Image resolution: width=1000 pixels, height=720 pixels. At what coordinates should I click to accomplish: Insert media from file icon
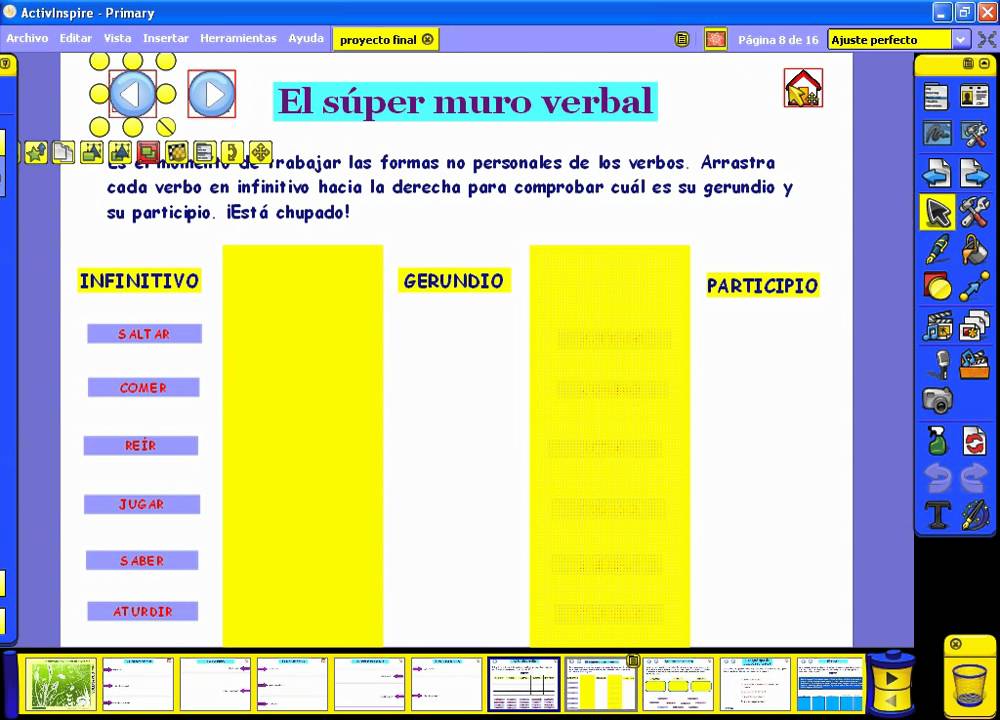pyautogui.click(x=936, y=326)
